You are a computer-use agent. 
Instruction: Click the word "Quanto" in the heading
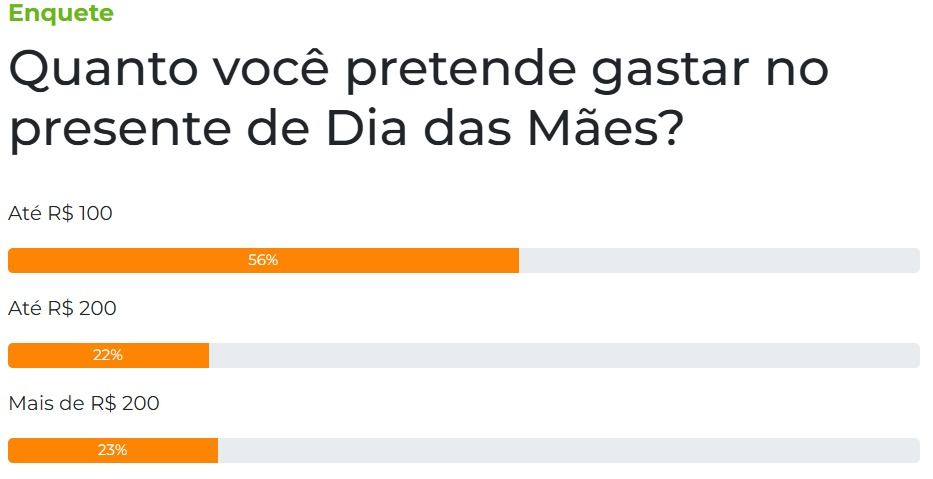click(x=104, y=70)
